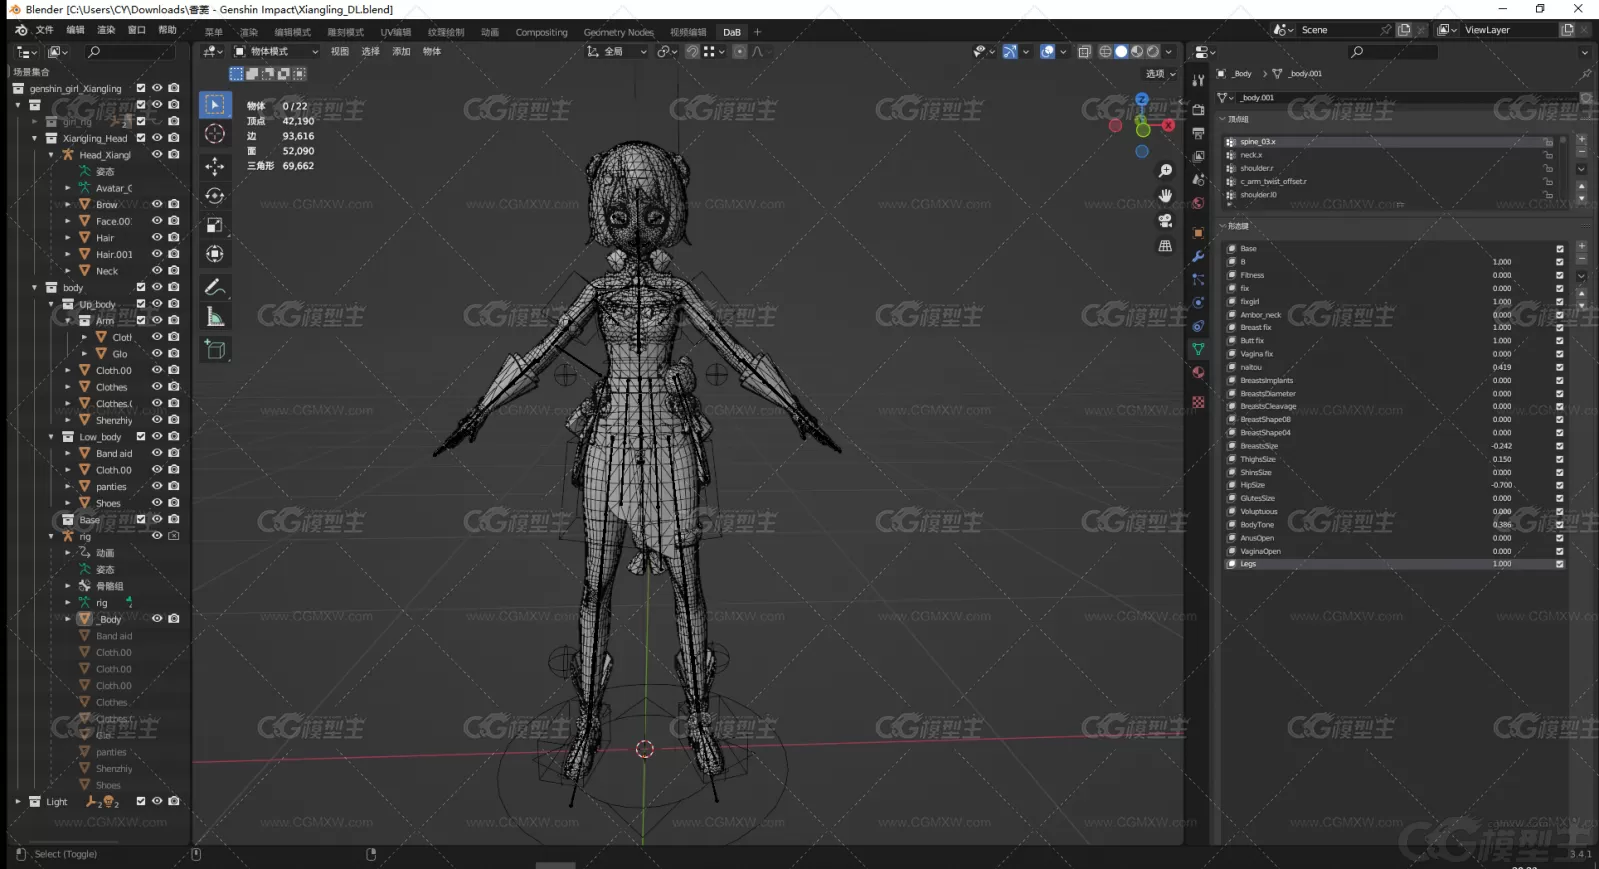
Task: Collapse the Xiangling_Head collection
Action: pyautogui.click(x=35, y=138)
